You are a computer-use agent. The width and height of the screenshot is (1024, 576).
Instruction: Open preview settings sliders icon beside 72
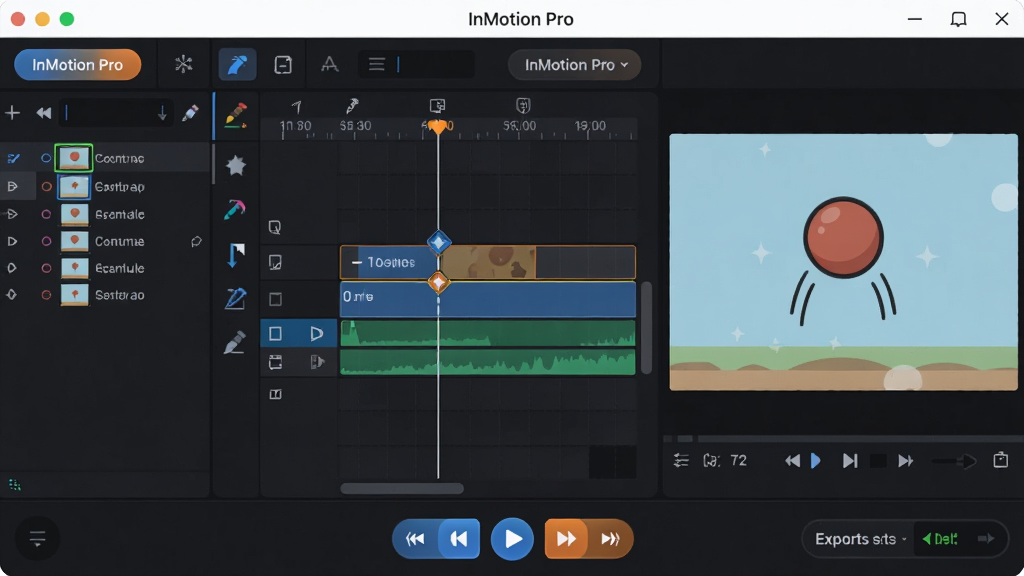[x=681, y=460]
